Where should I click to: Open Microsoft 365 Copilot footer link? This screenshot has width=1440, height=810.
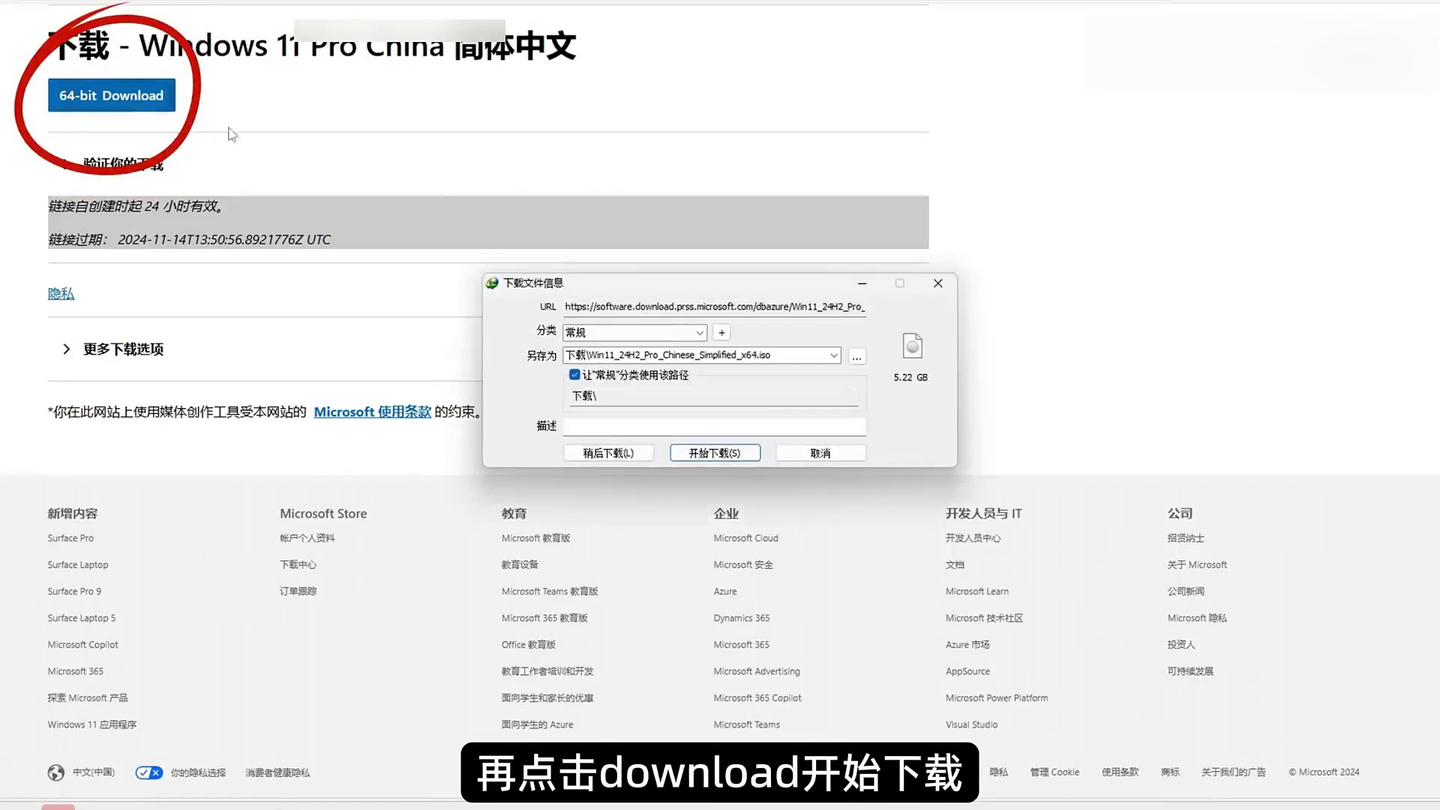[758, 698]
